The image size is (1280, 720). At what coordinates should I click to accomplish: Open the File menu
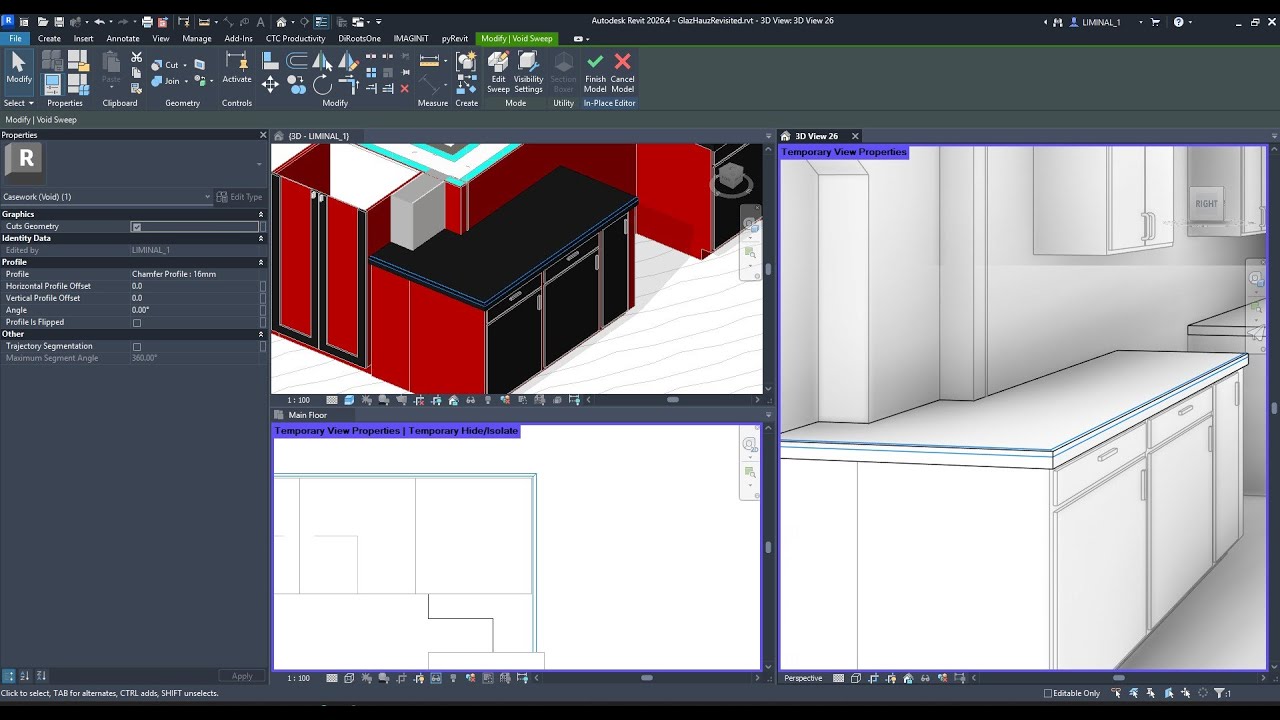[15, 39]
